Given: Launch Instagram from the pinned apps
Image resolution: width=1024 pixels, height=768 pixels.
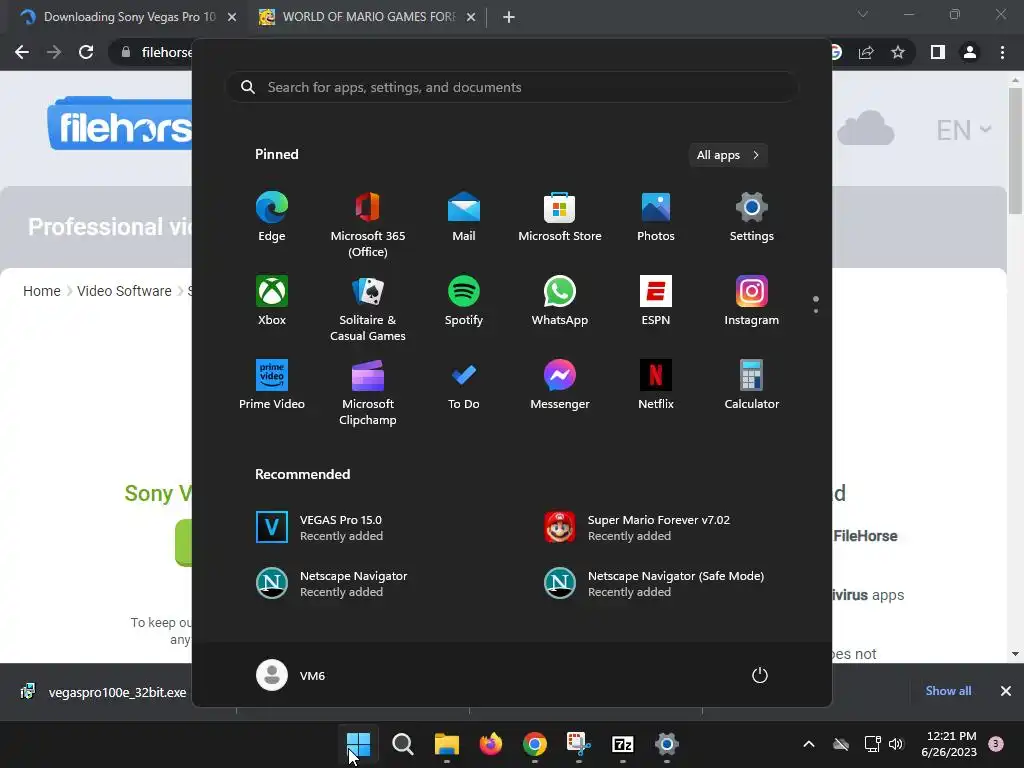Looking at the screenshot, I should 752,301.
